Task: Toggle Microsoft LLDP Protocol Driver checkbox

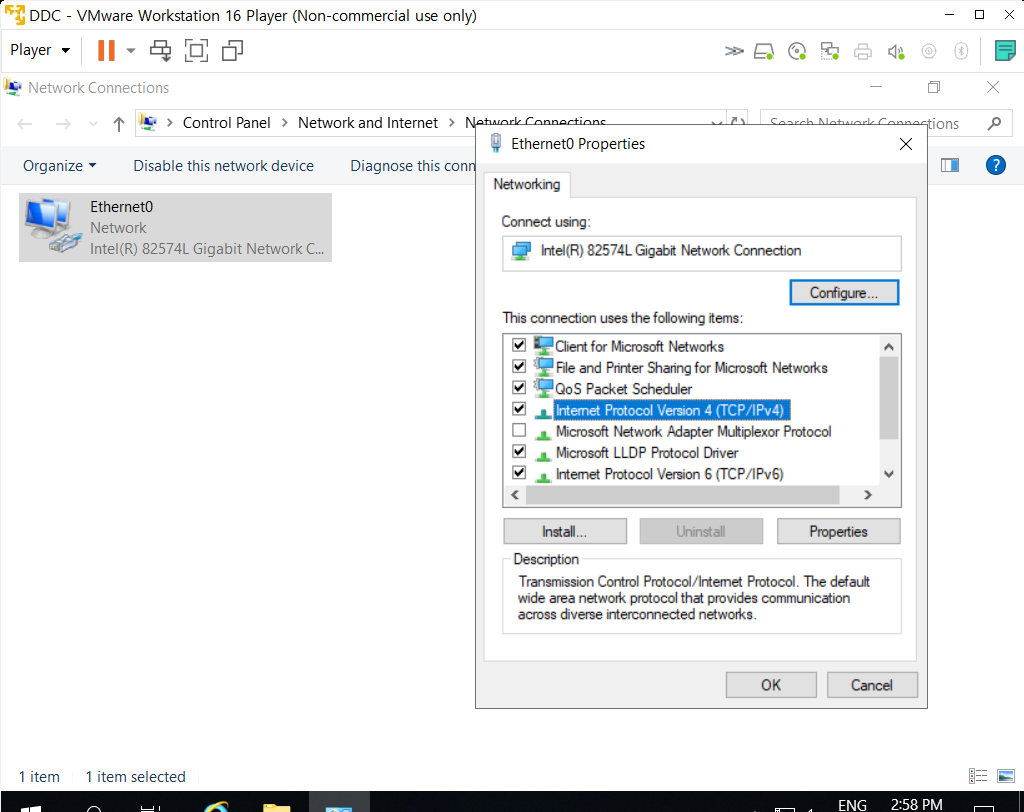Action: pyautogui.click(x=519, y=451)
